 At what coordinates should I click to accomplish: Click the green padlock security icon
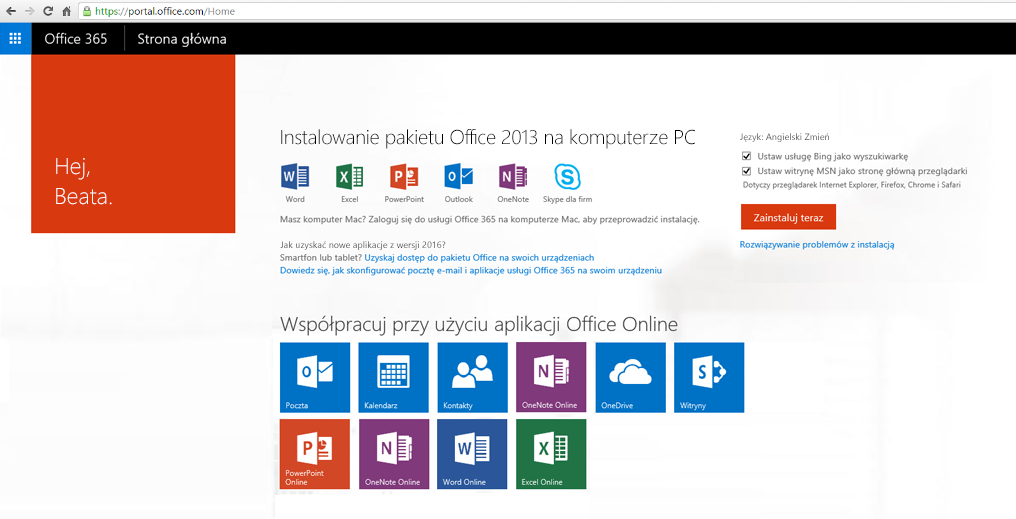87,11
